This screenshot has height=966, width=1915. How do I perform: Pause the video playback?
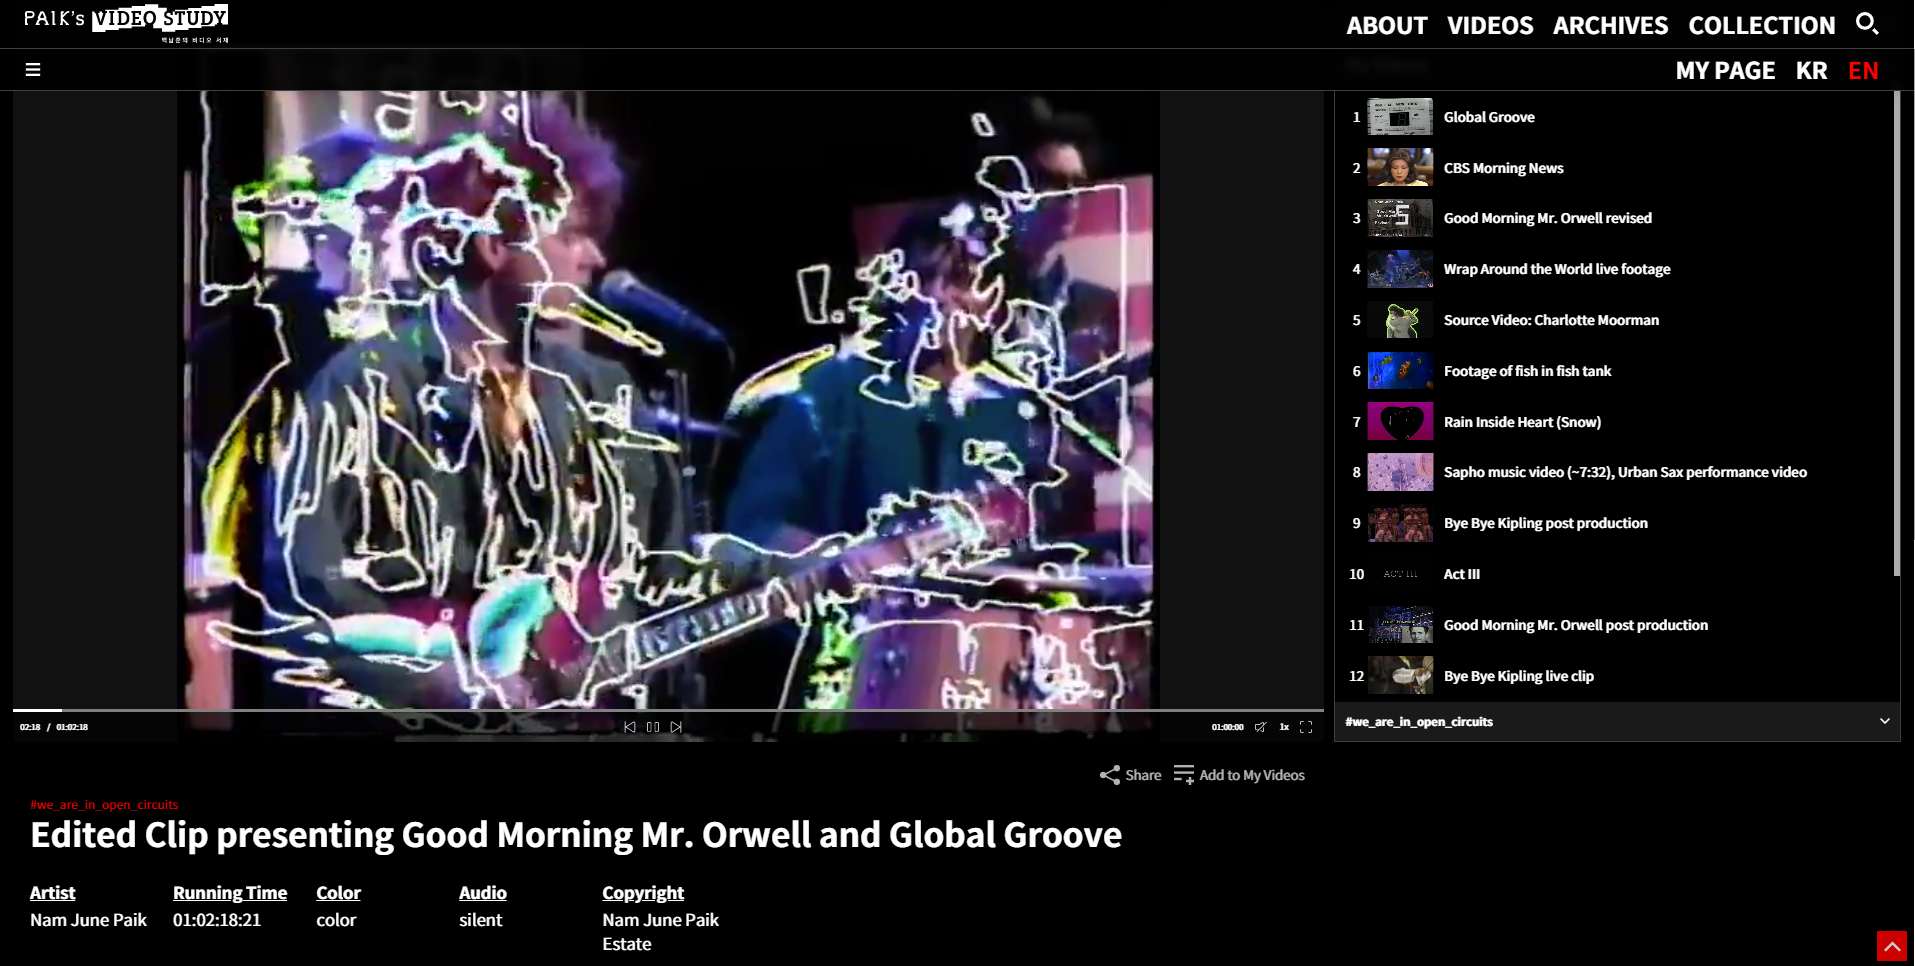pos(653,727)
